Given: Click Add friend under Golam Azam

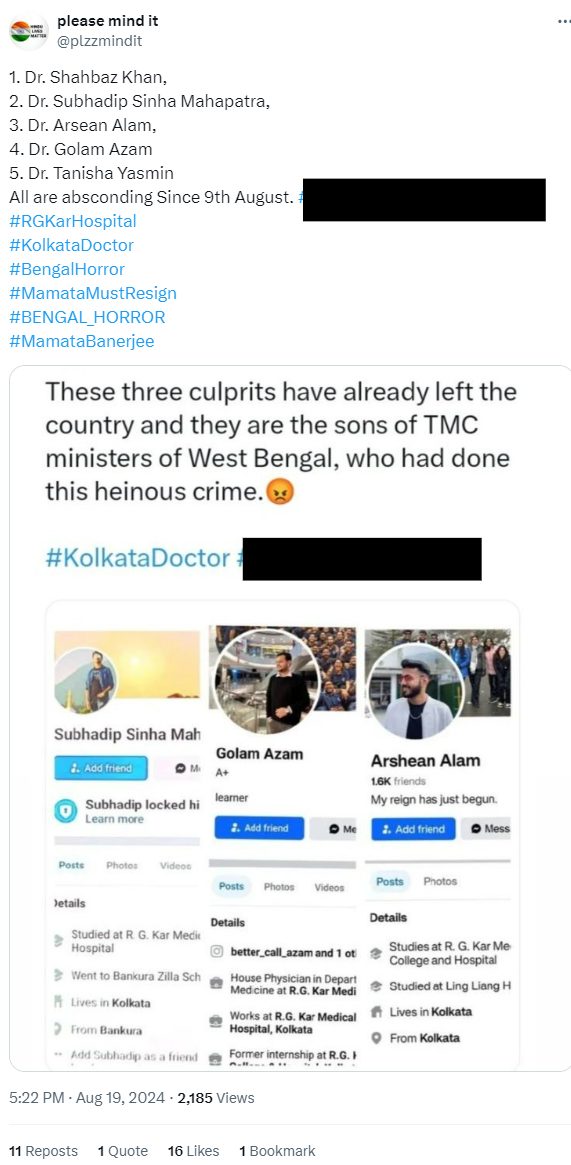Looking at the screenshot, I should (259, 828).
